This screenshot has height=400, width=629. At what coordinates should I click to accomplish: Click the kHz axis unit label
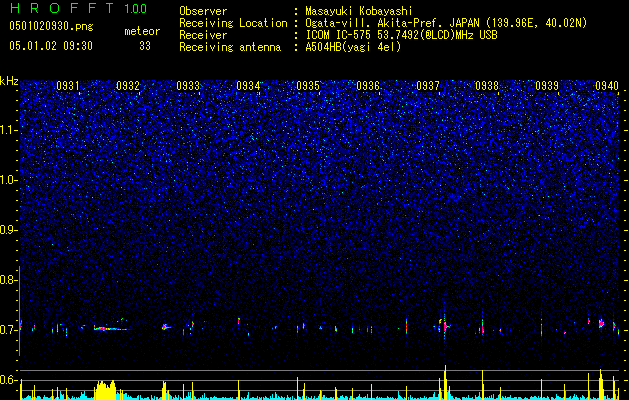point(9,81)
